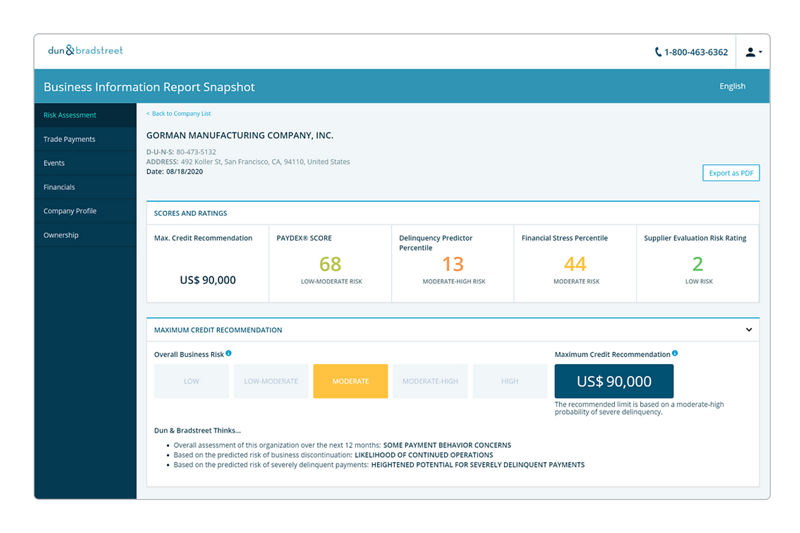Screen dimensions: 800x533
Task: Click info icon next to Overall Business Risk
Action: click(x=229, y=353)
